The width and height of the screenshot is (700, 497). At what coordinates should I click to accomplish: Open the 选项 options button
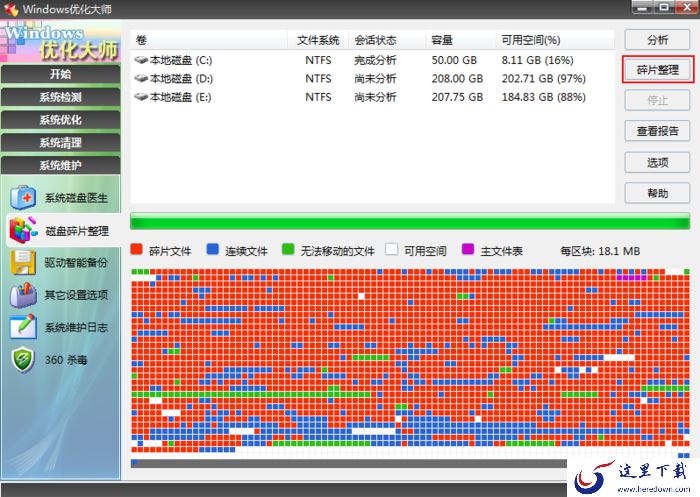[657, 163]
